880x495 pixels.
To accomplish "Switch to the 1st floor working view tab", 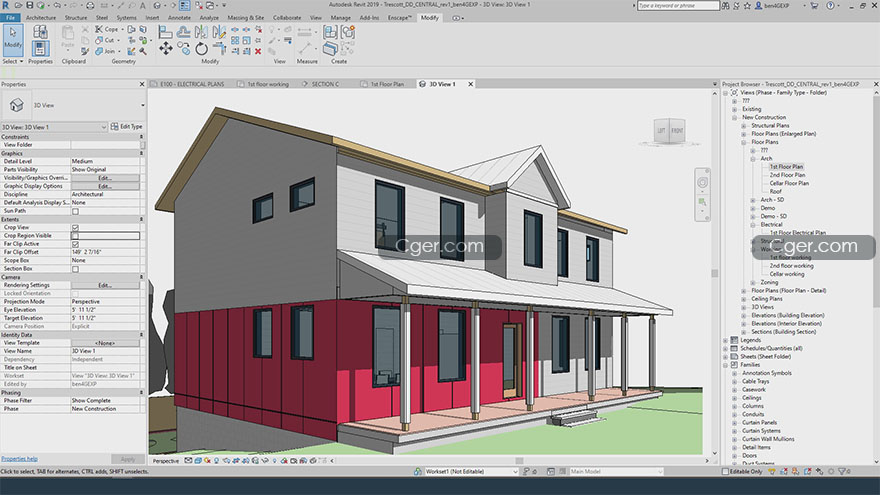I will pos(264,84).
